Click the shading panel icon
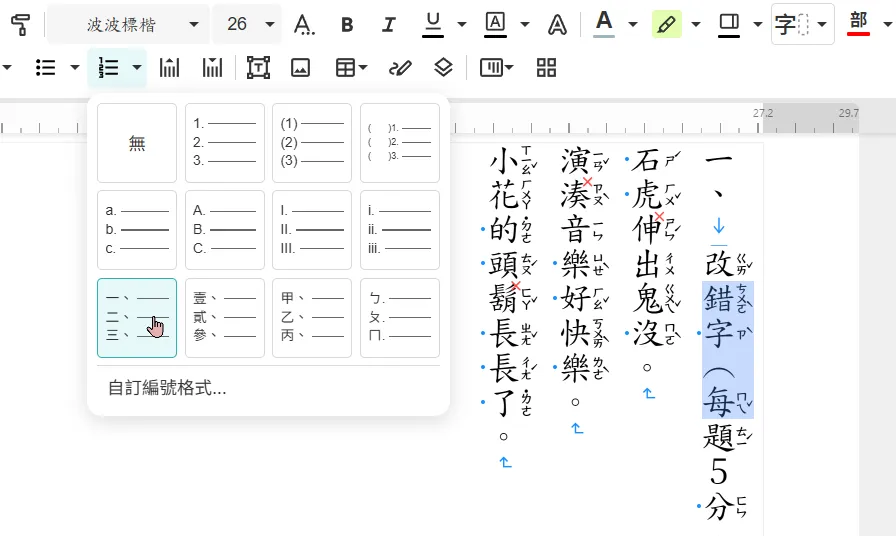 (x=729, y=25)
